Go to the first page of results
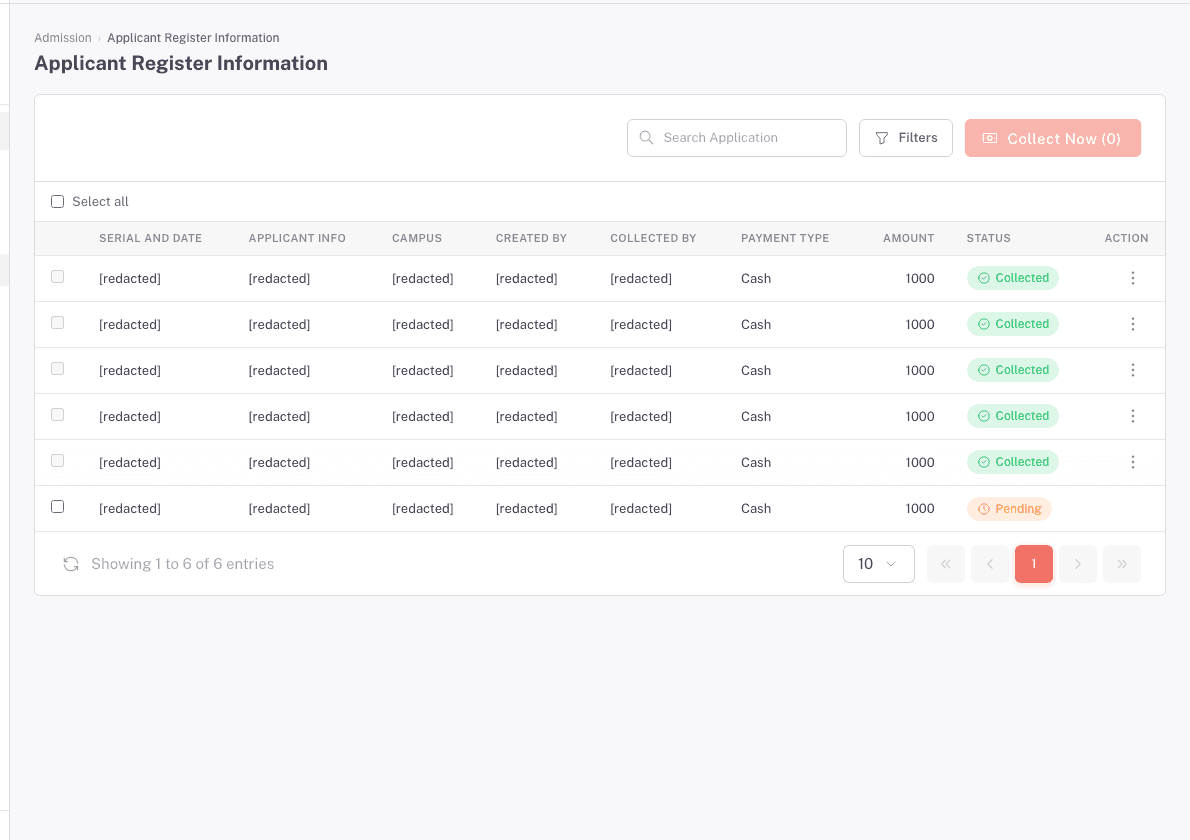Image resolution: width=1190 pixels, height=840 pixels. pos(946,564)
